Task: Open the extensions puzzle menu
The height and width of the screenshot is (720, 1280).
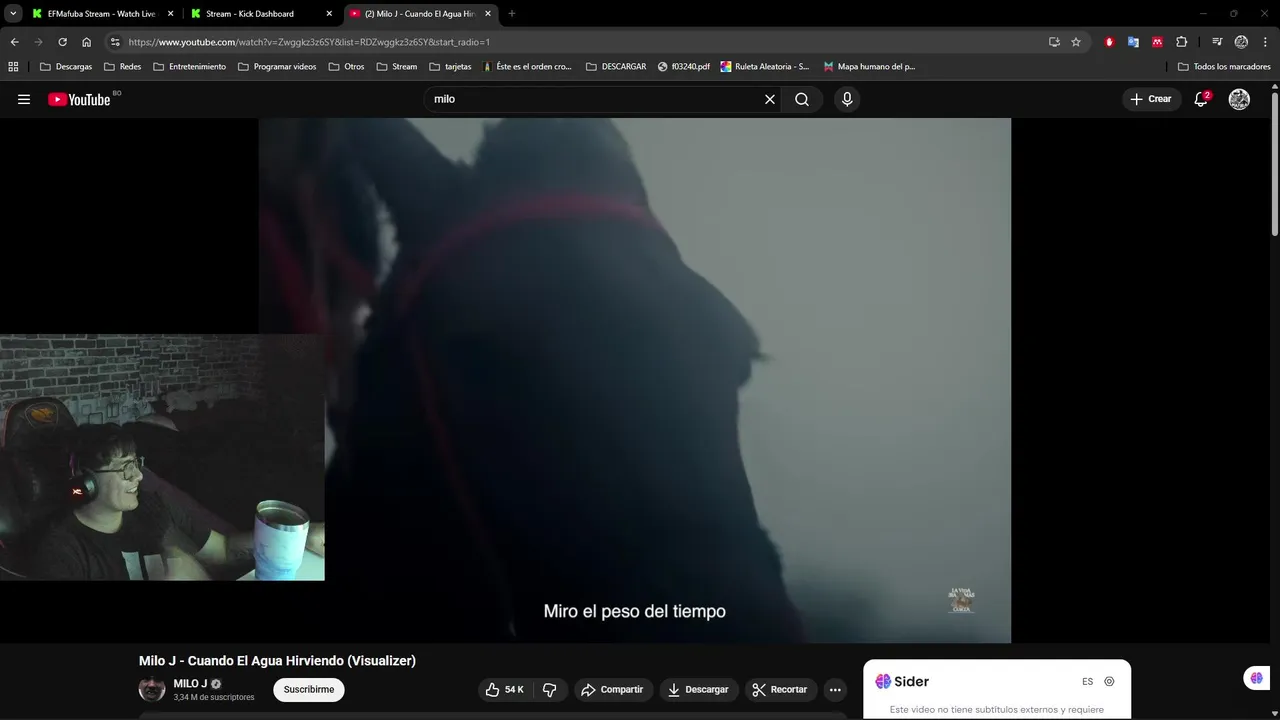Action: (1182, 42)
